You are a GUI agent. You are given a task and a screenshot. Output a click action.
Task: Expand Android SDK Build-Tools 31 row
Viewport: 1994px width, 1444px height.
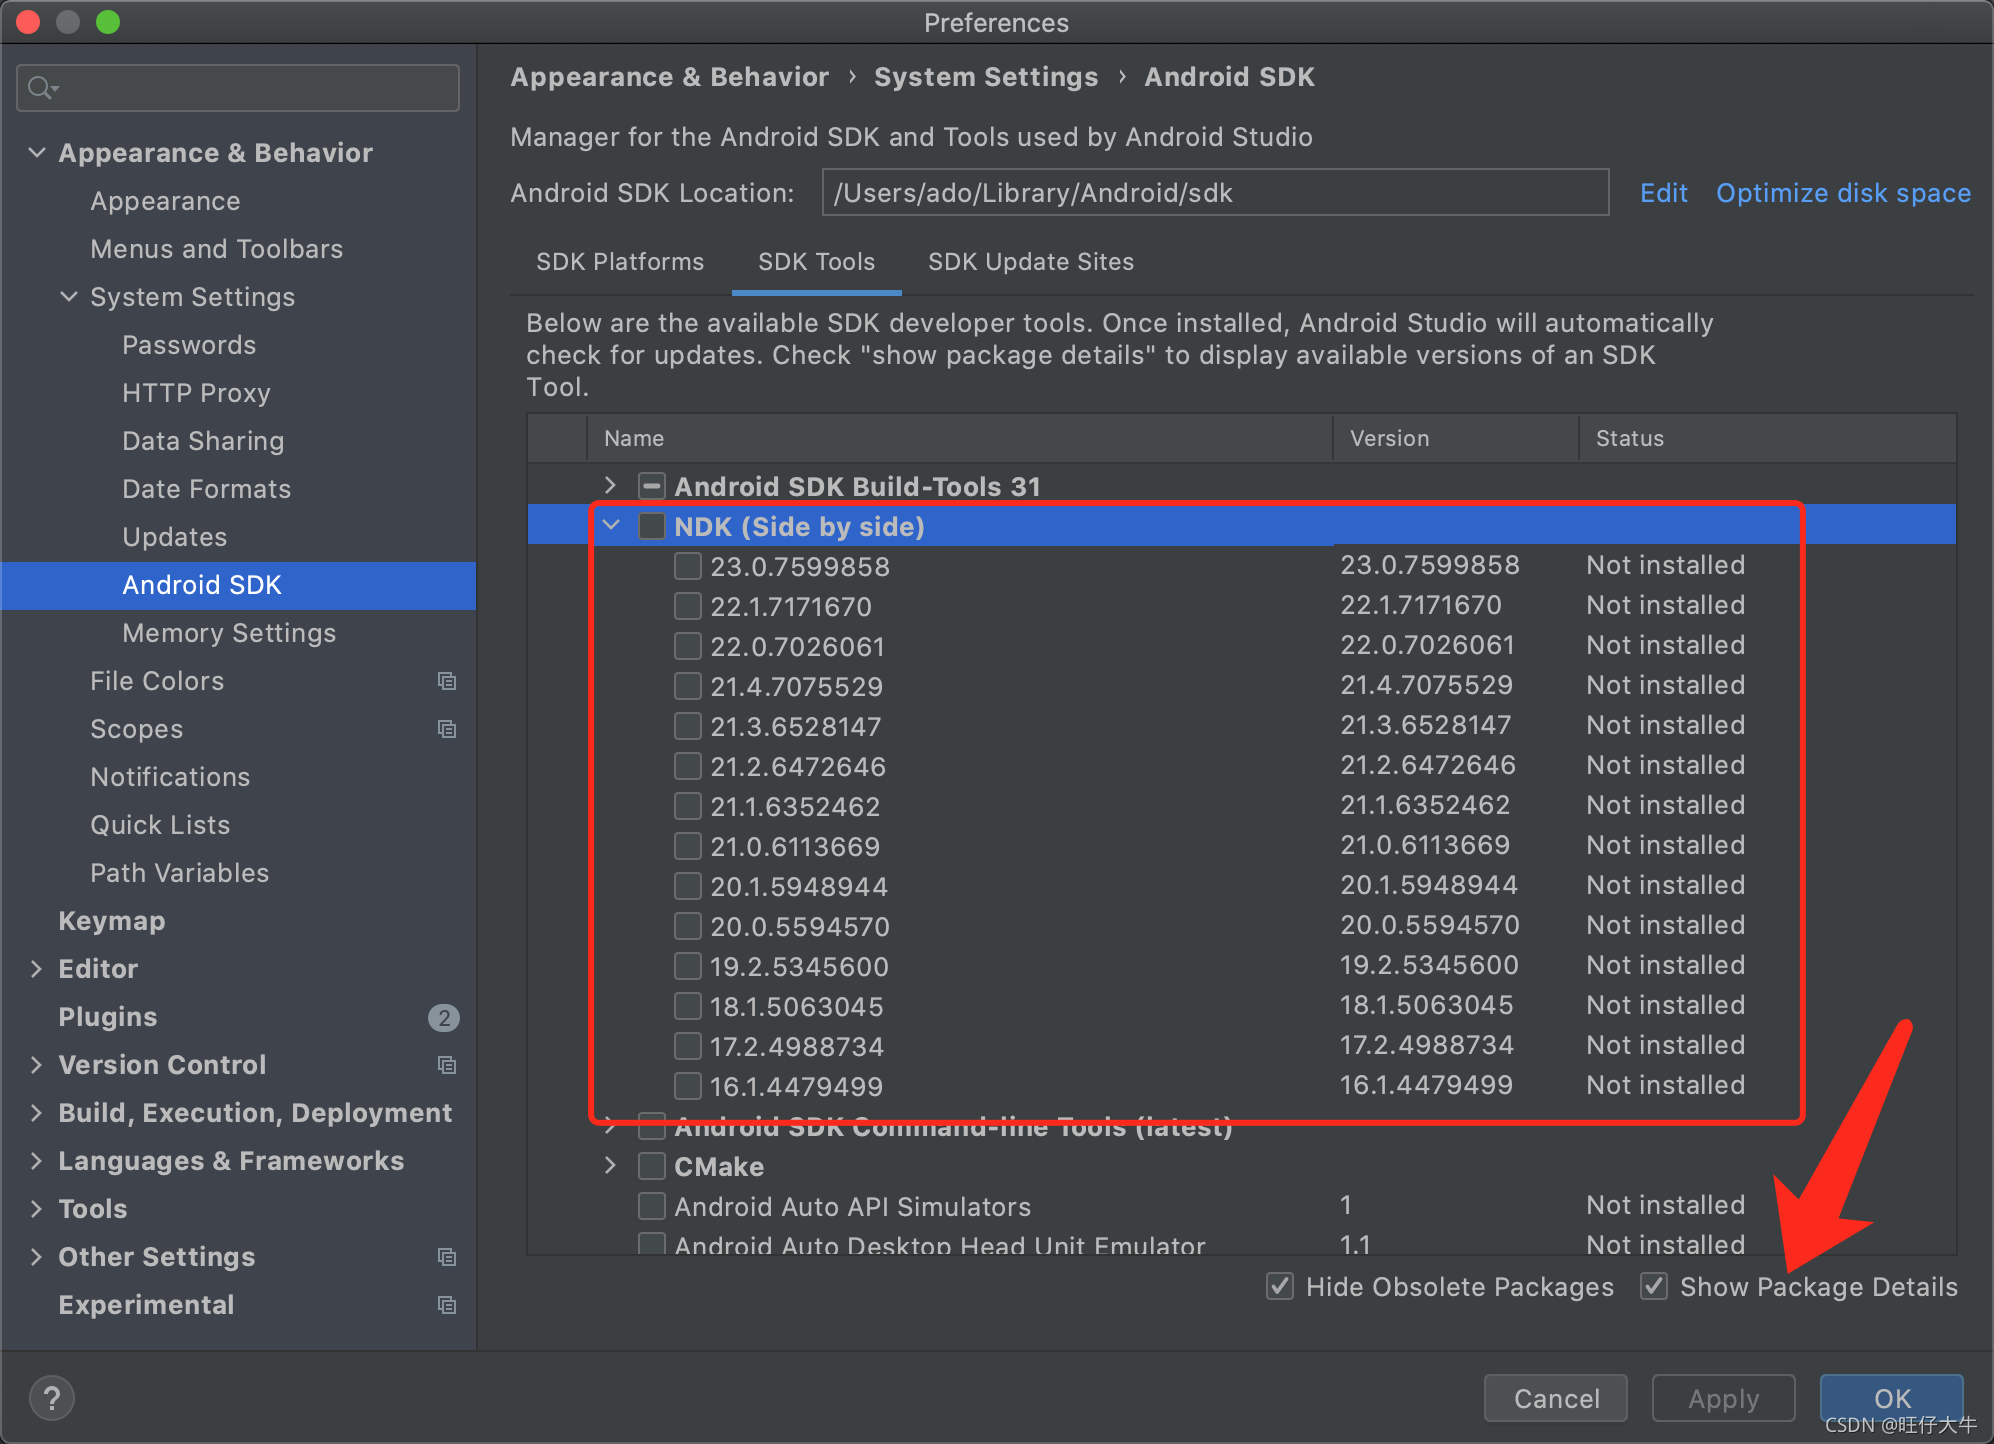coord(611,486)
